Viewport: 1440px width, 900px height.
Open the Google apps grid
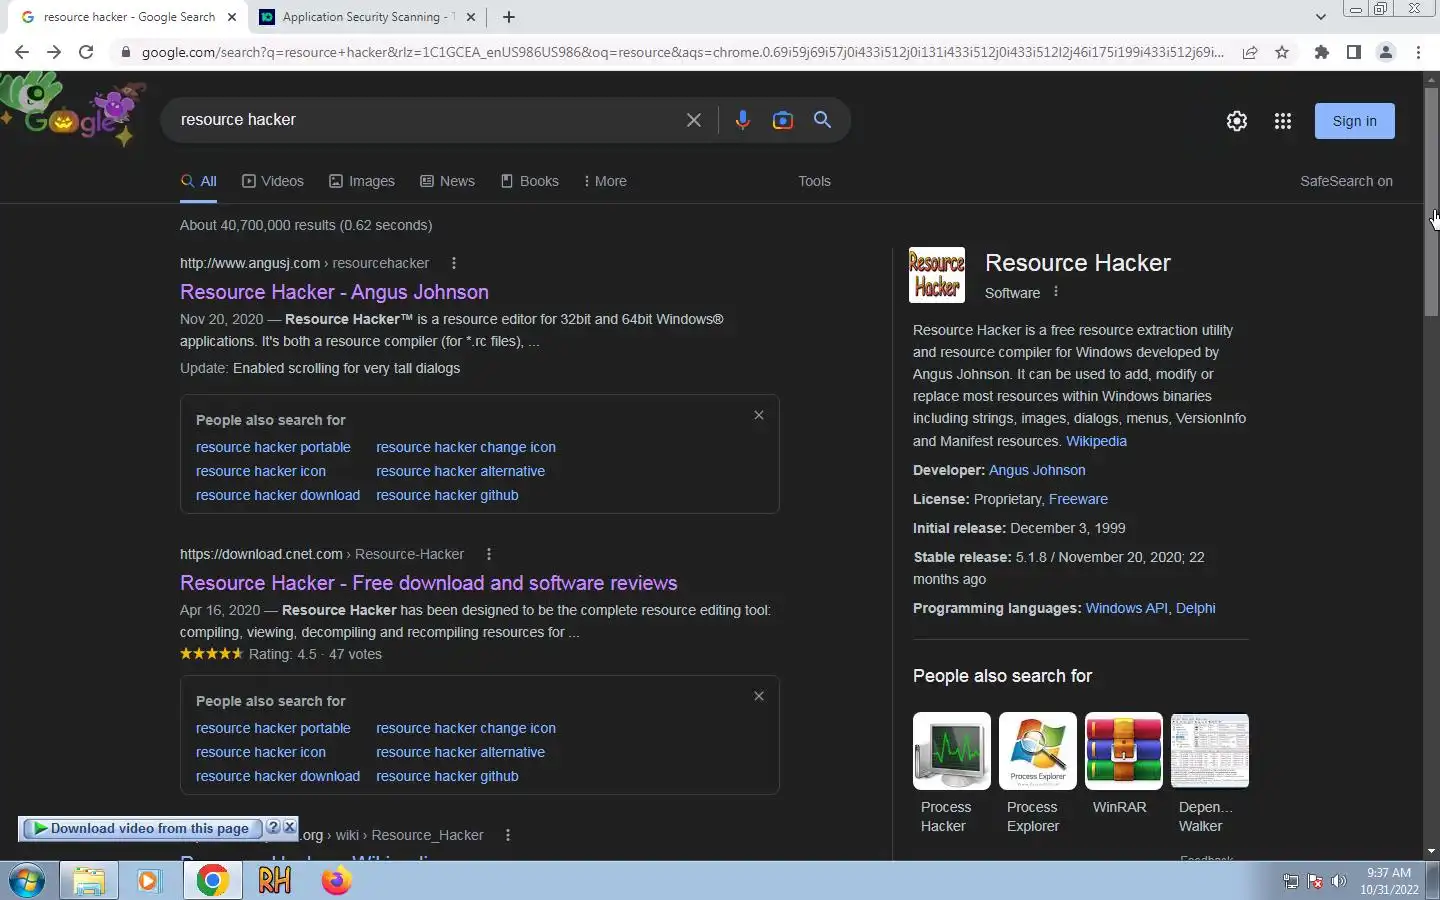(x=1283, y=121)
